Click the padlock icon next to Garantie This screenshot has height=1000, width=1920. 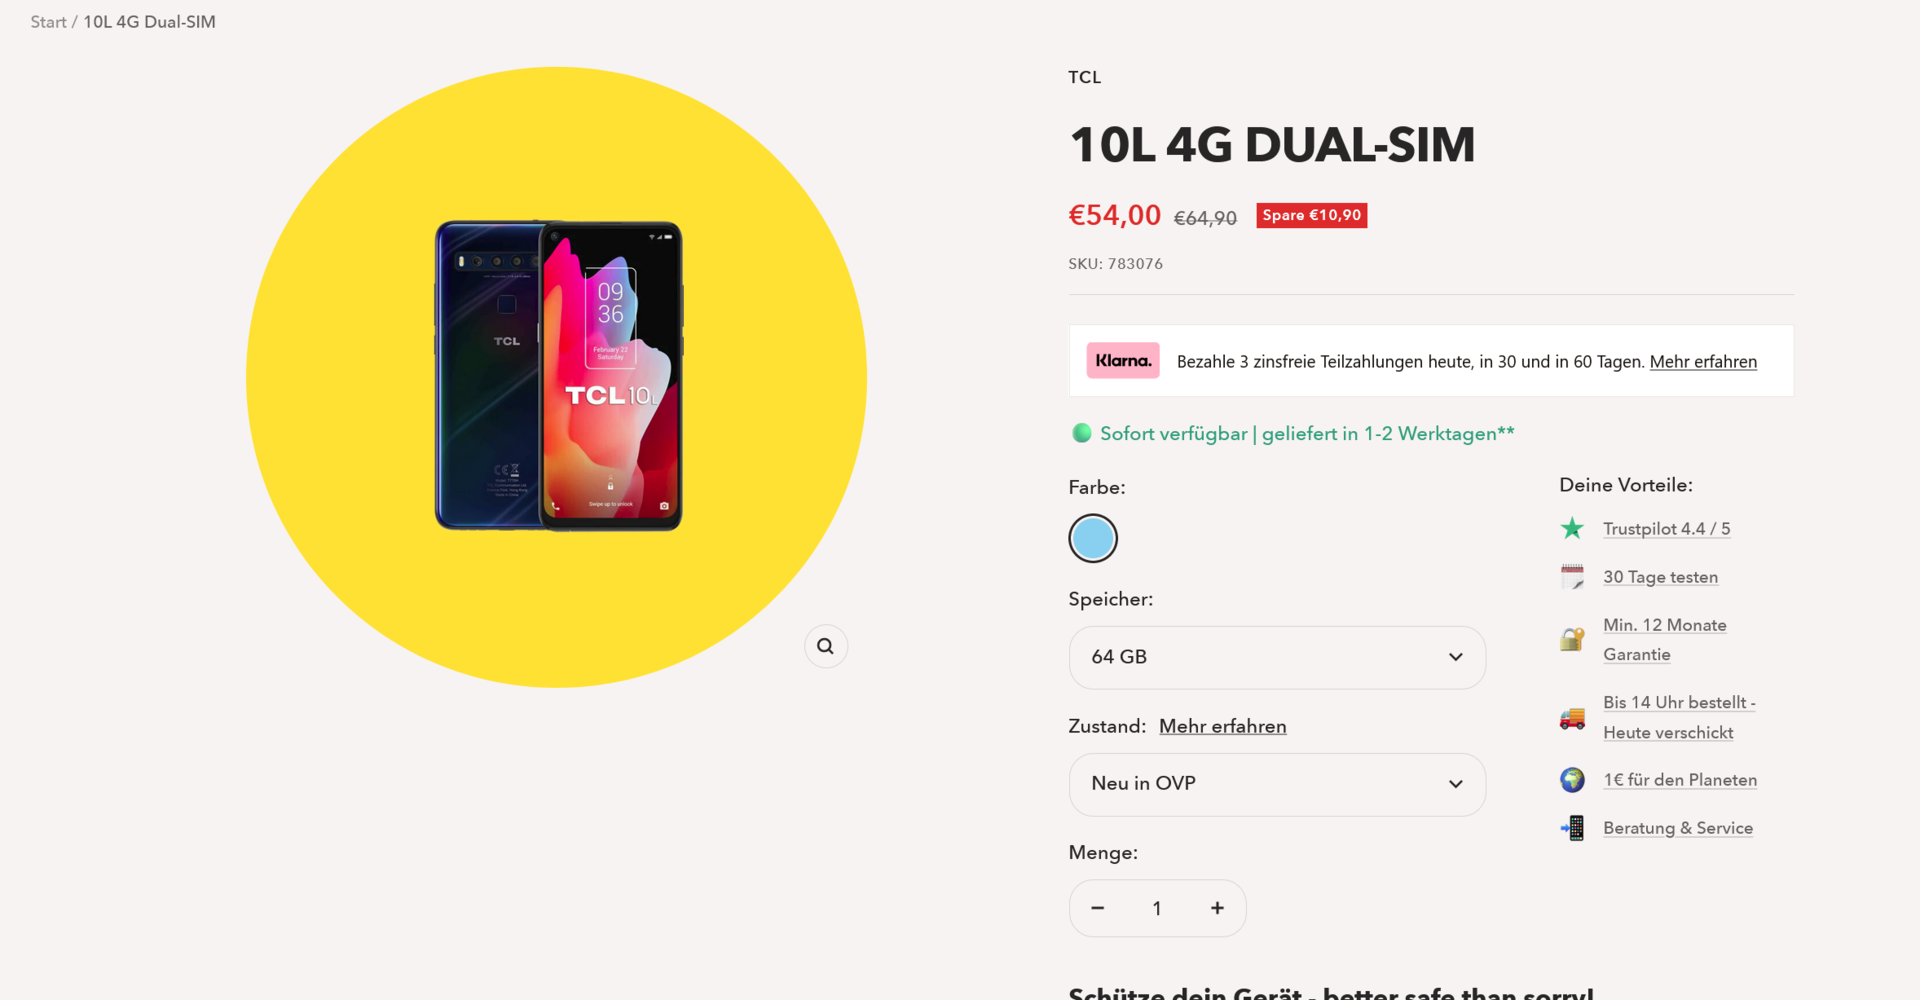pos(1572,639)
